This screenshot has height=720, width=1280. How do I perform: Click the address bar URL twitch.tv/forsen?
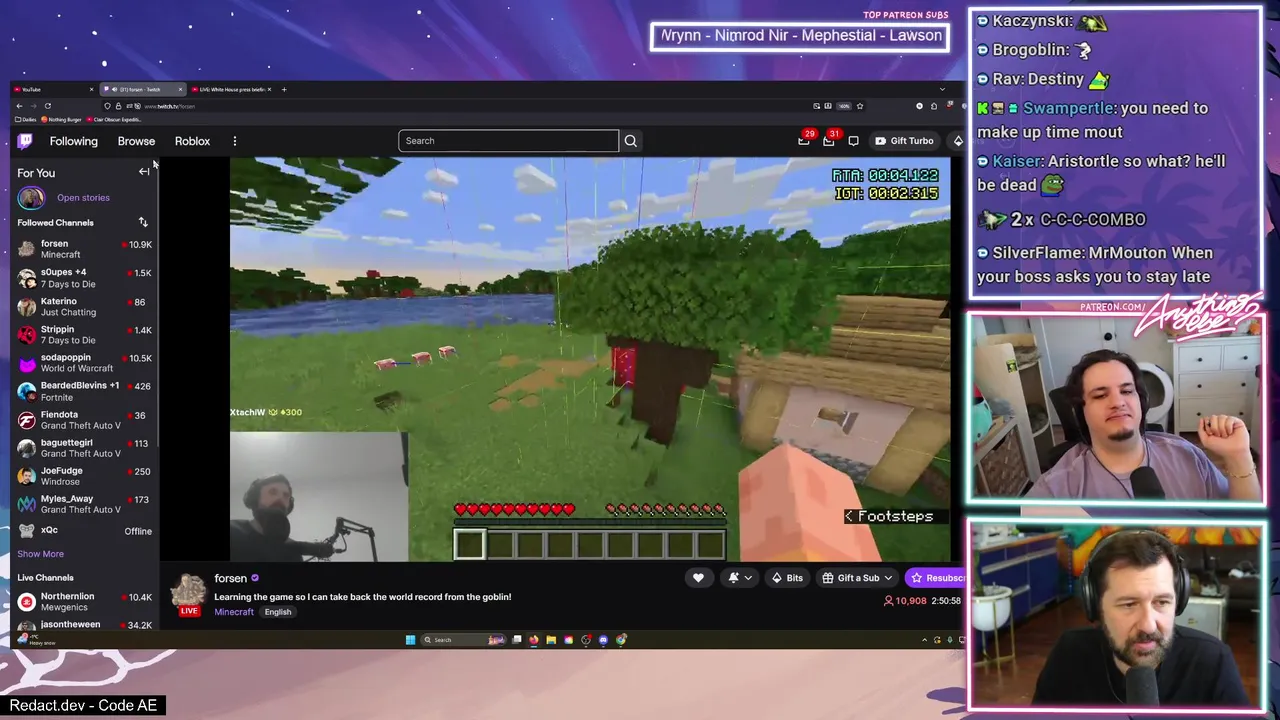point(169,106)
